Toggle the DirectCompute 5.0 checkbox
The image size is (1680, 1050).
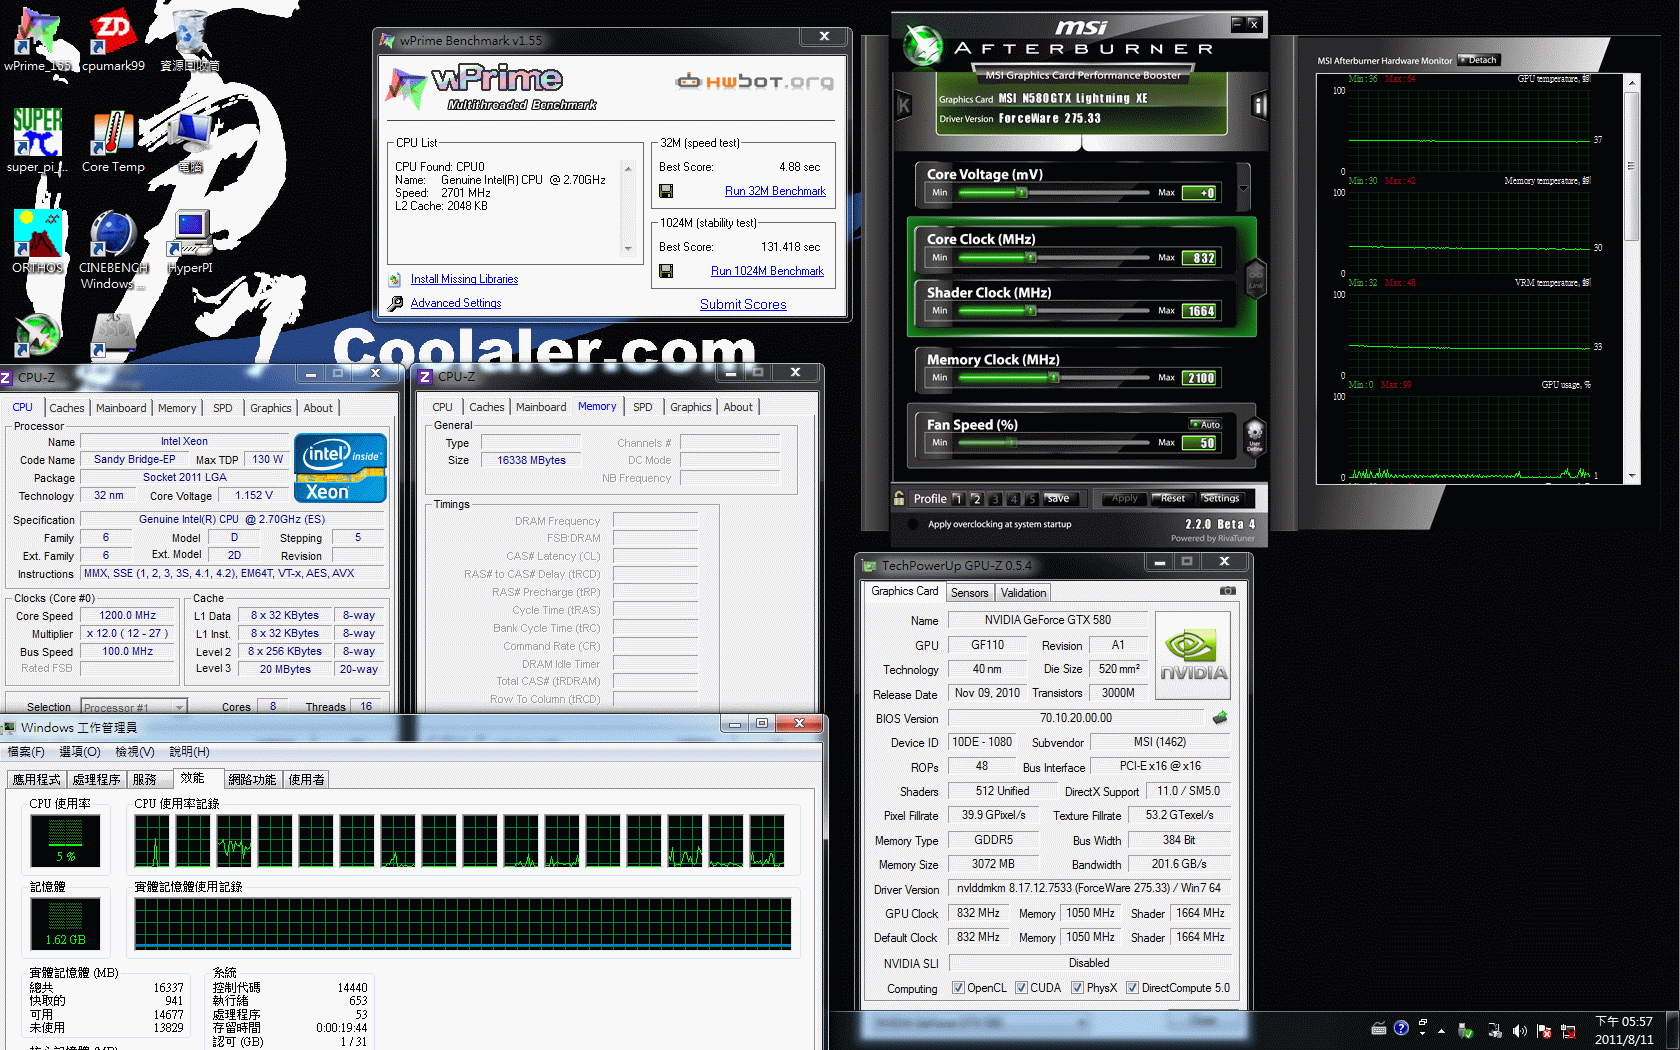coord(1132,988)
